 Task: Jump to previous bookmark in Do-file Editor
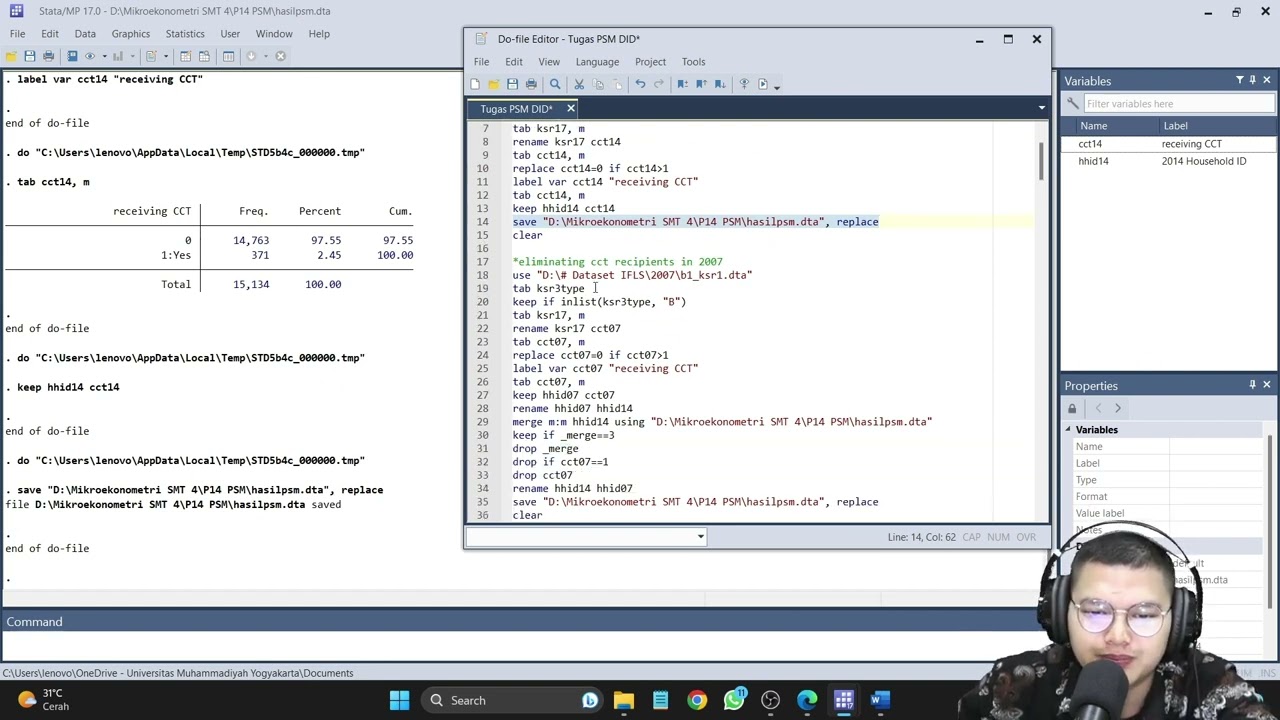click(701, 84)
